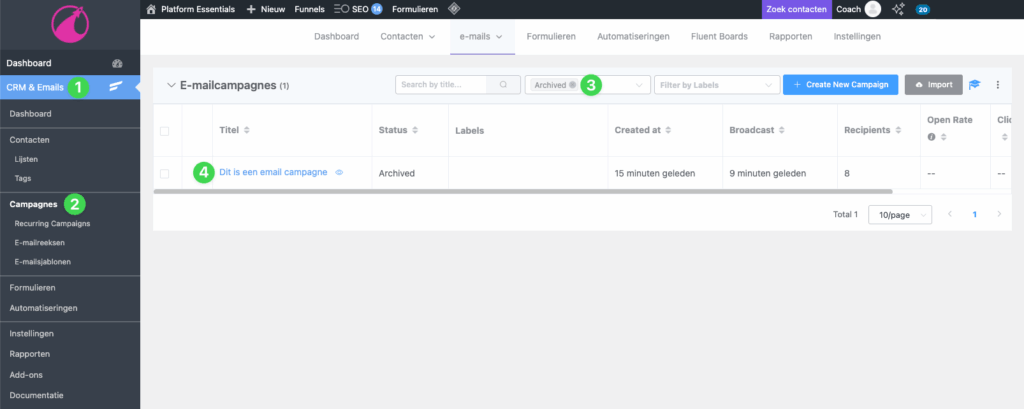Open the Contacten top navigation tab
Viewport: 1024px width, 409px height.
pyautogui.click(x=408, y=36)
